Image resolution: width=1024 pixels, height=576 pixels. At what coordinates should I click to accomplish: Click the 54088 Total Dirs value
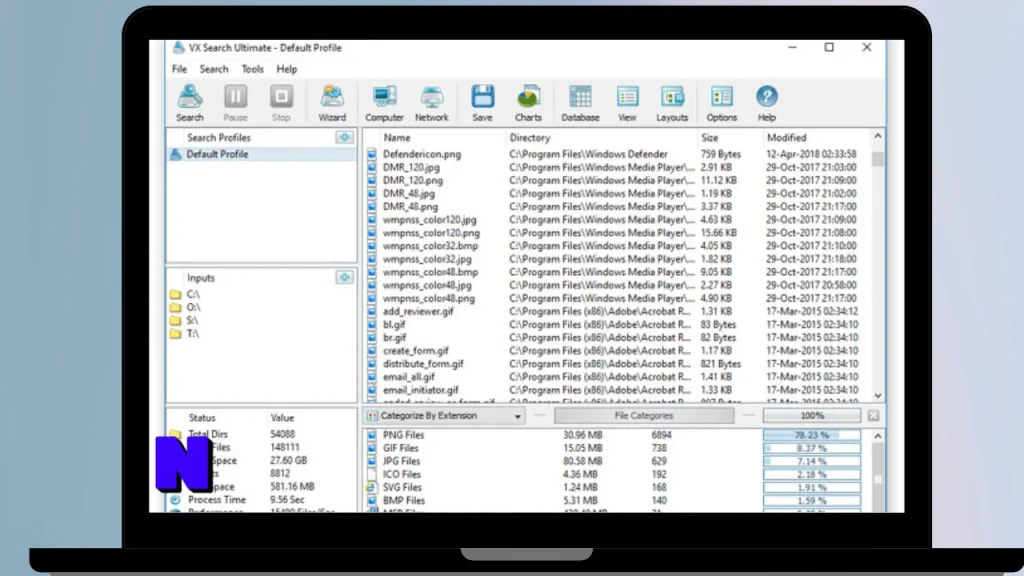click(x=282, y=434)
